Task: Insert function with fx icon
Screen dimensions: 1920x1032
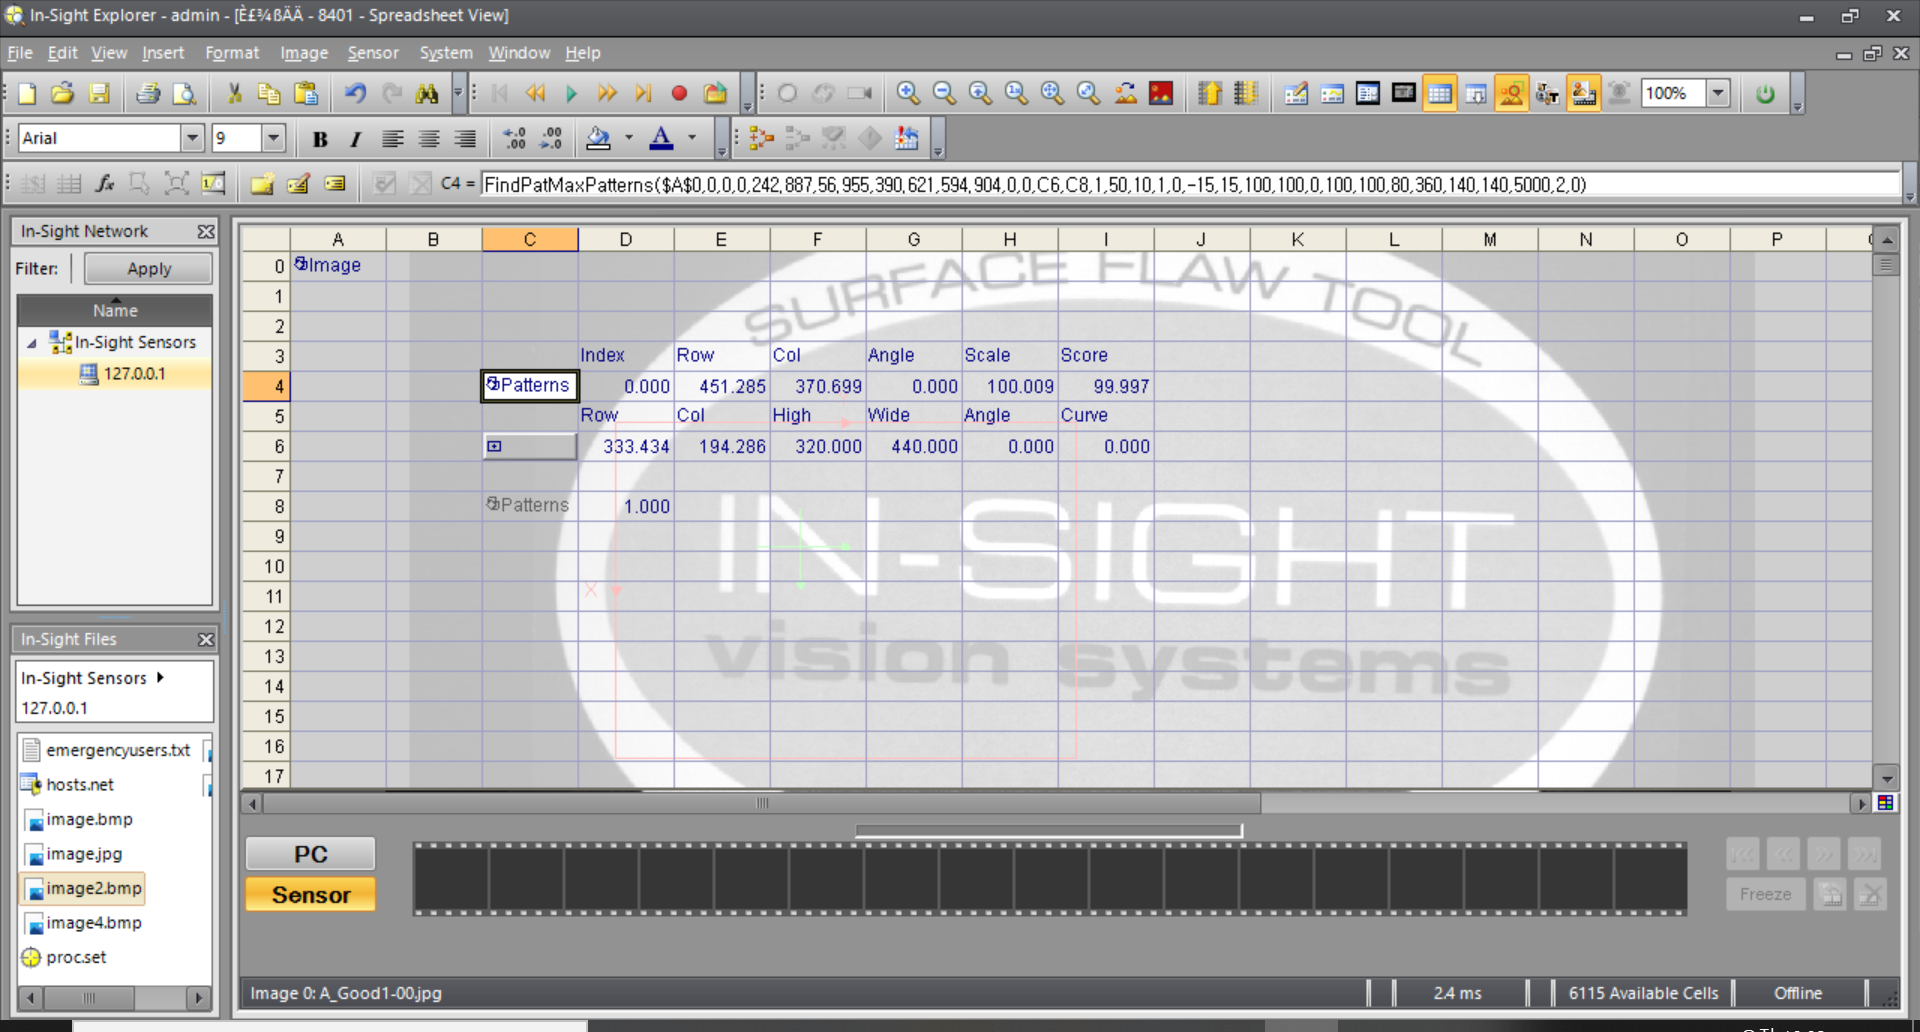Action: 104,184
